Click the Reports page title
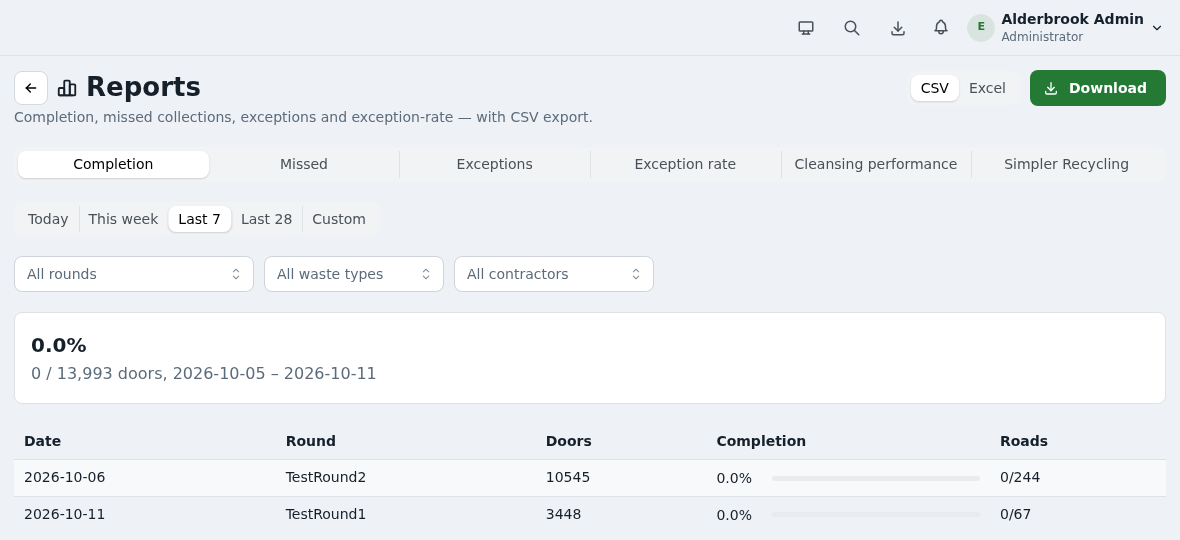Screen dimensions: 1180x540 coord(143,87)
